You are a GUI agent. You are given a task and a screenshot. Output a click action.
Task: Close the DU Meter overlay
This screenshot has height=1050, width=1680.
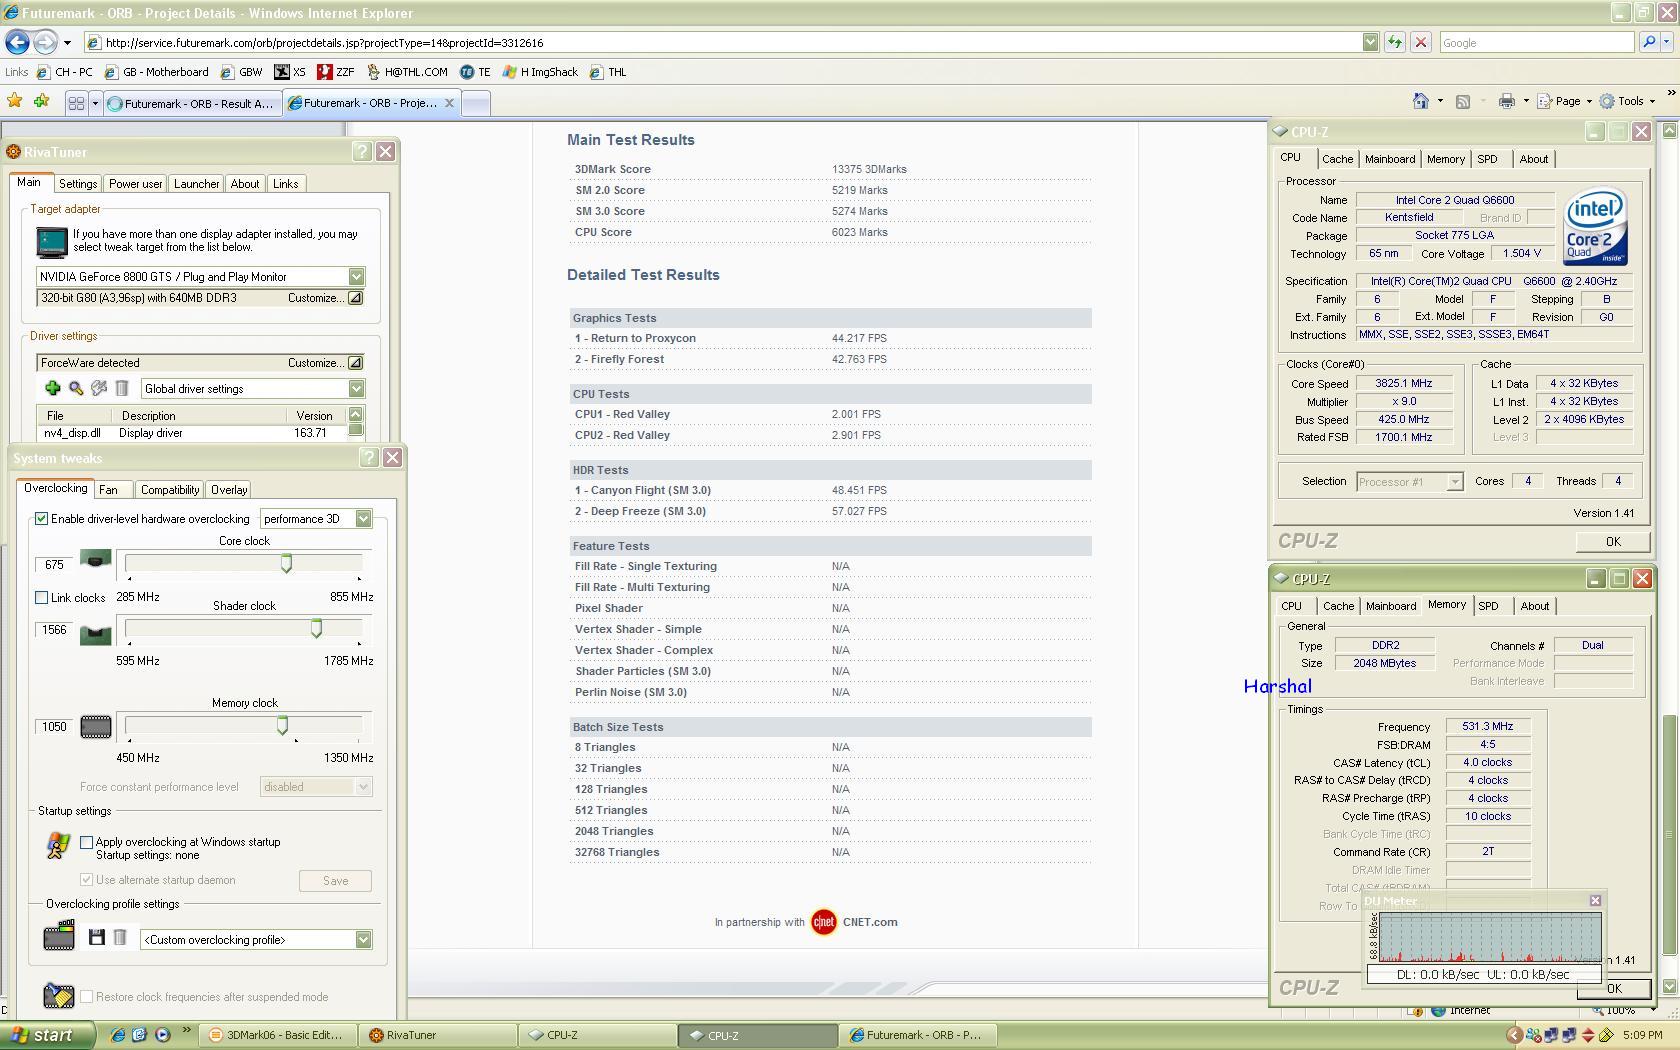pos(1595,900)
